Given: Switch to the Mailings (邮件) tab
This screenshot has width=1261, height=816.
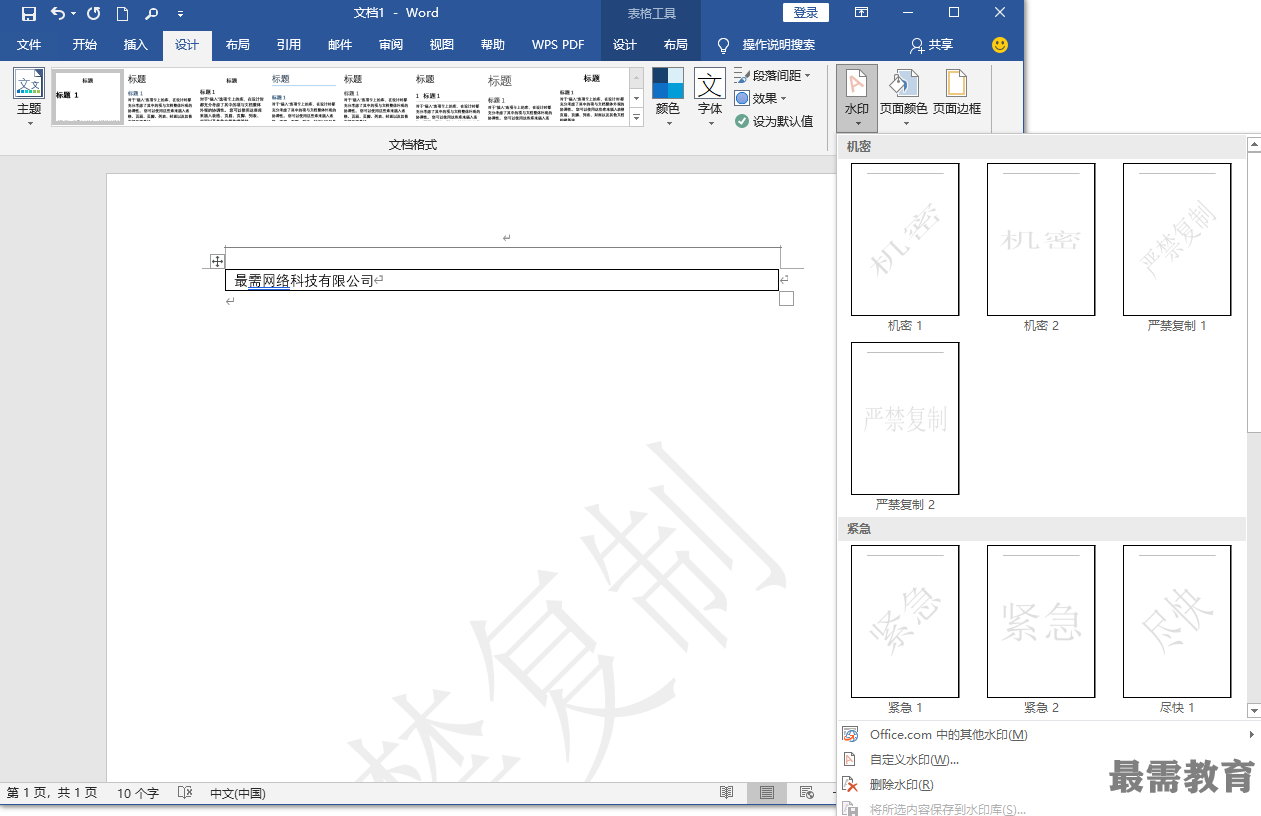Looking at the screenshot, I should click(x=340, y=45).
